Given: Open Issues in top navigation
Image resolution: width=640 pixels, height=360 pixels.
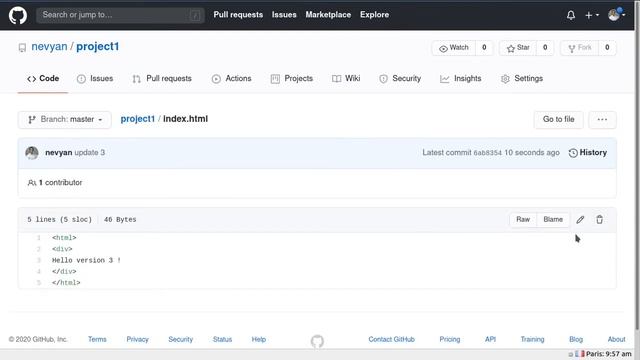Looking at the screenshot, I should point(284,15).
